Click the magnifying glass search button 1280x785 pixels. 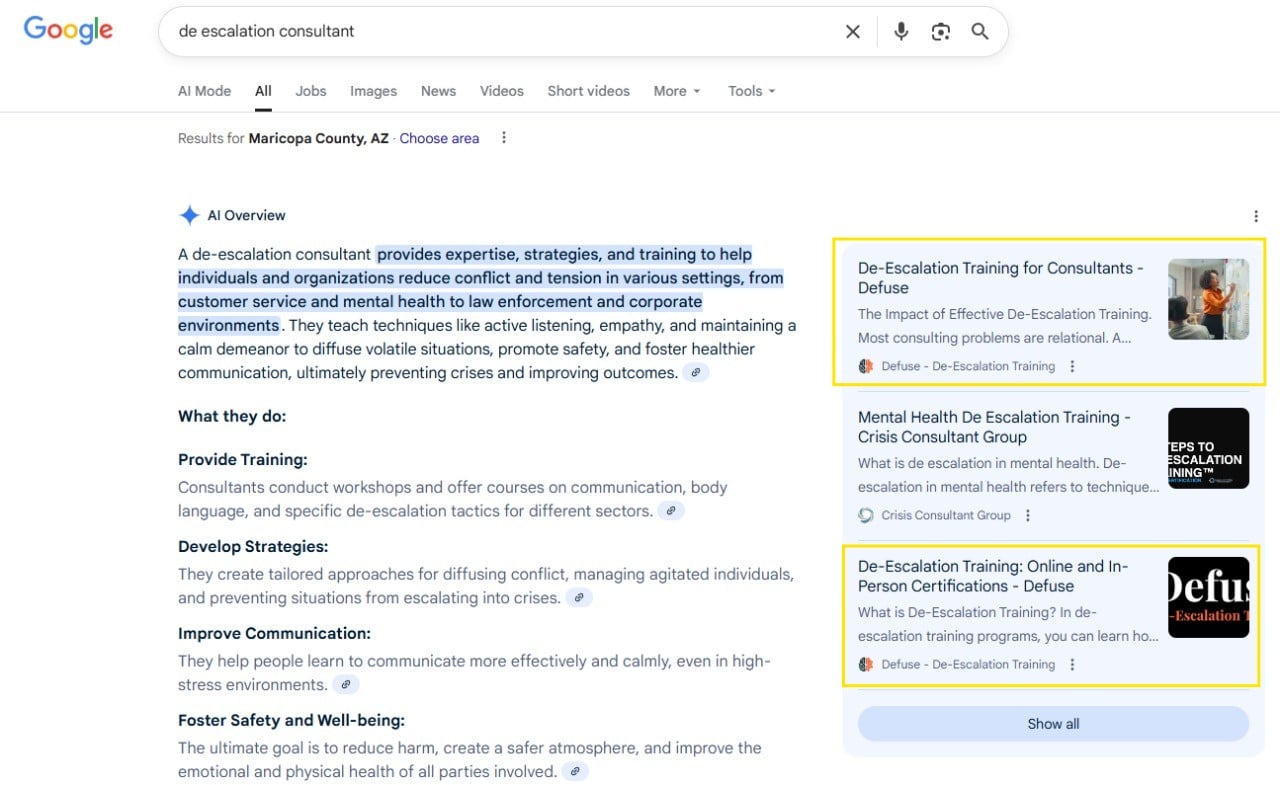980,32
